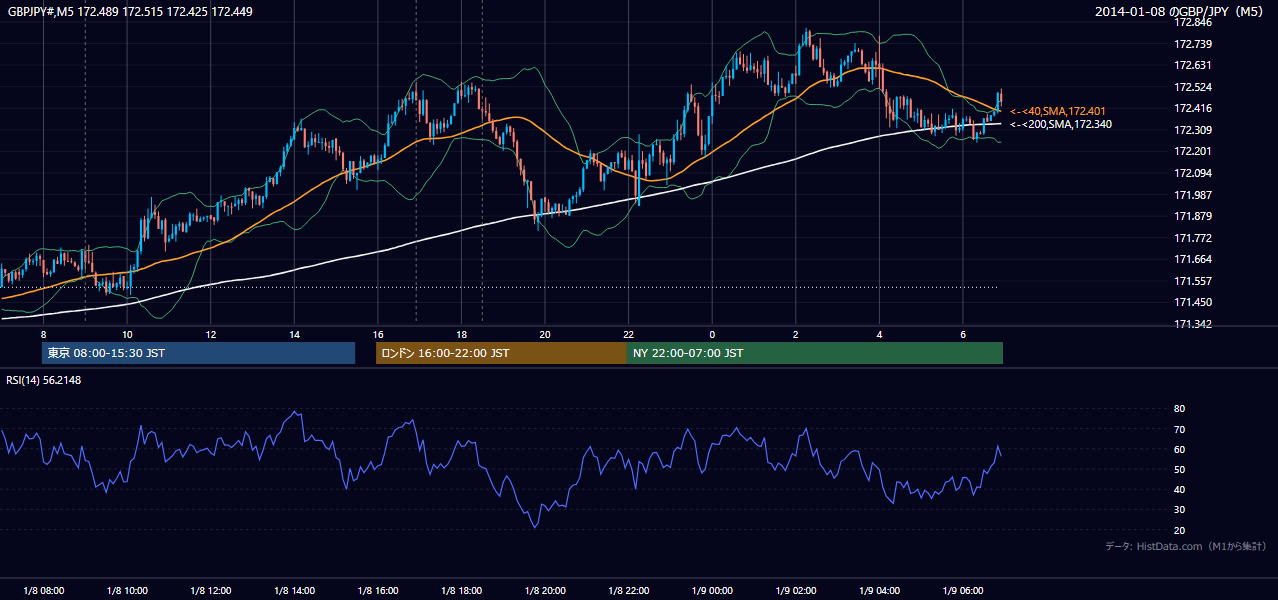Click price axis value 172.631
This screenshot has width=1278, height=600.
click(x=1192, y=65)
